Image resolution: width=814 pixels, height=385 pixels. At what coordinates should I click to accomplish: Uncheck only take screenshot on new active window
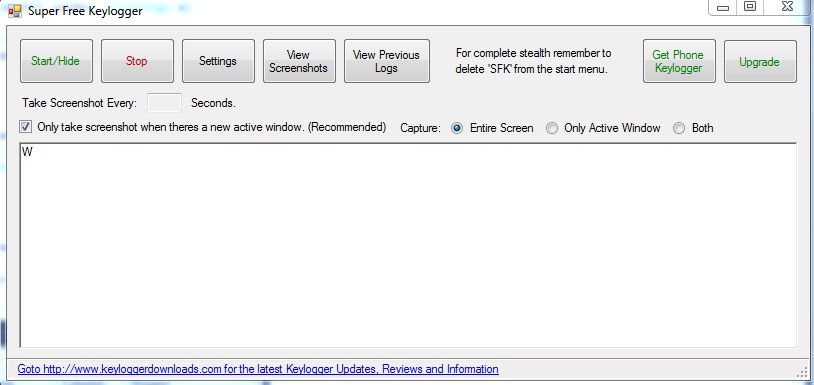(x=25, y=127)
